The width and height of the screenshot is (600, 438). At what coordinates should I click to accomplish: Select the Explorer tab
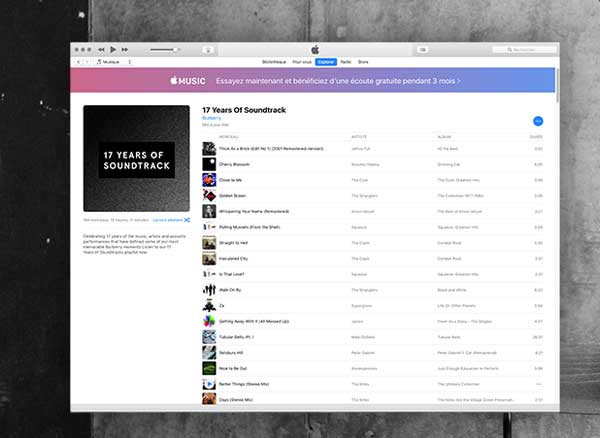click(x=326, y=62)
